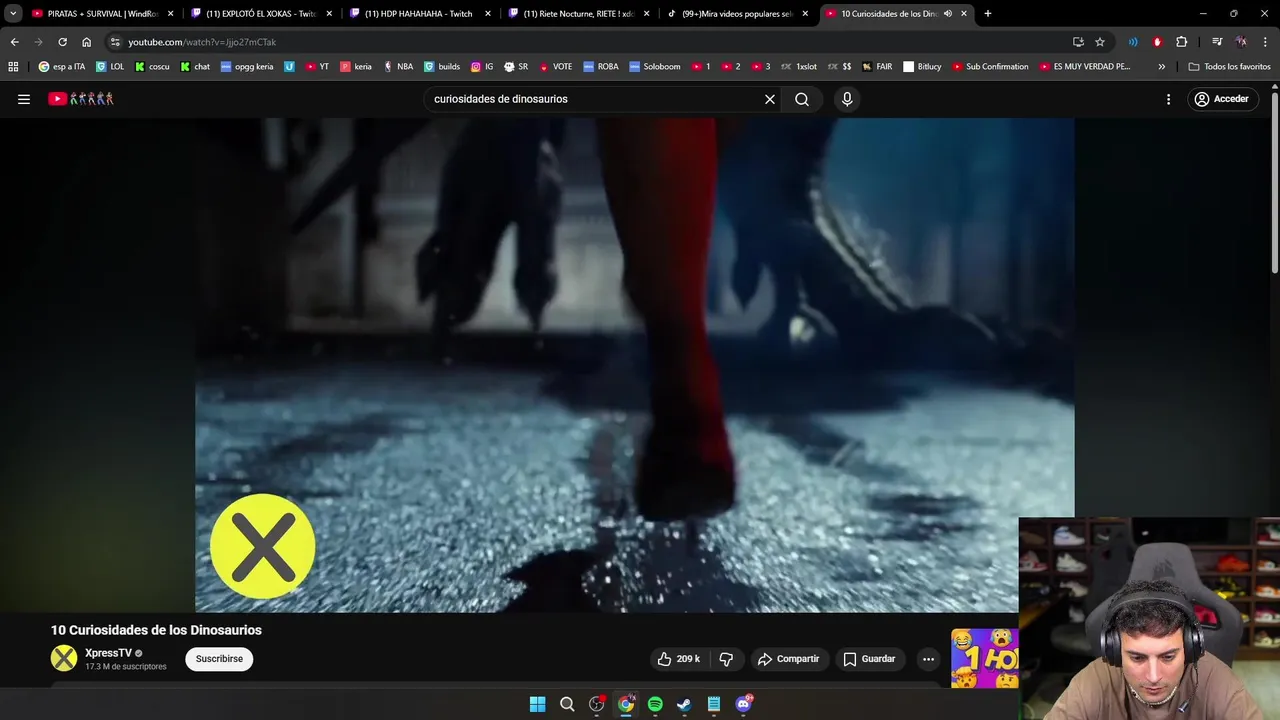Close the PIRATAS + SURVIVAL tab
Screen dimensions: 1280x720
click(x=171, y=14)
